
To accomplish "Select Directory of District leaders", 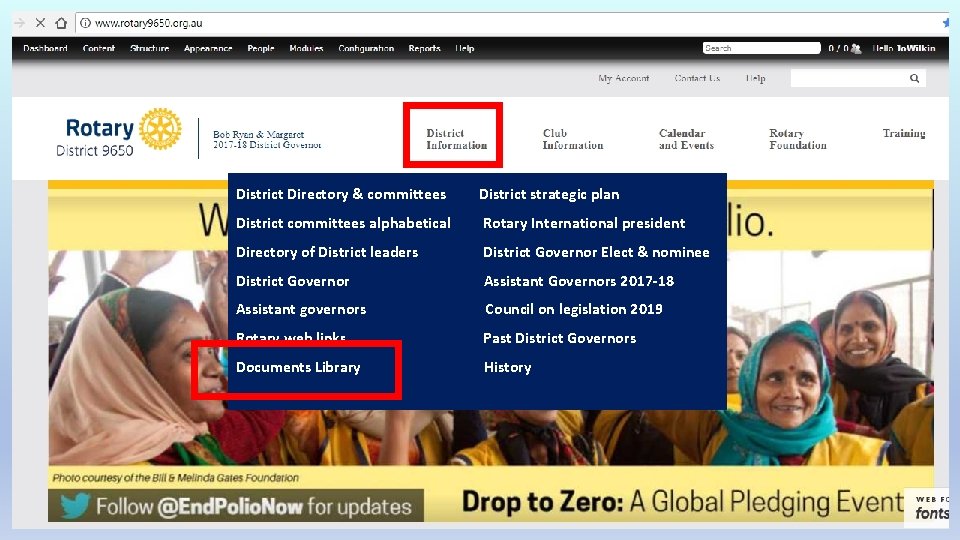I will coord(327,252).
